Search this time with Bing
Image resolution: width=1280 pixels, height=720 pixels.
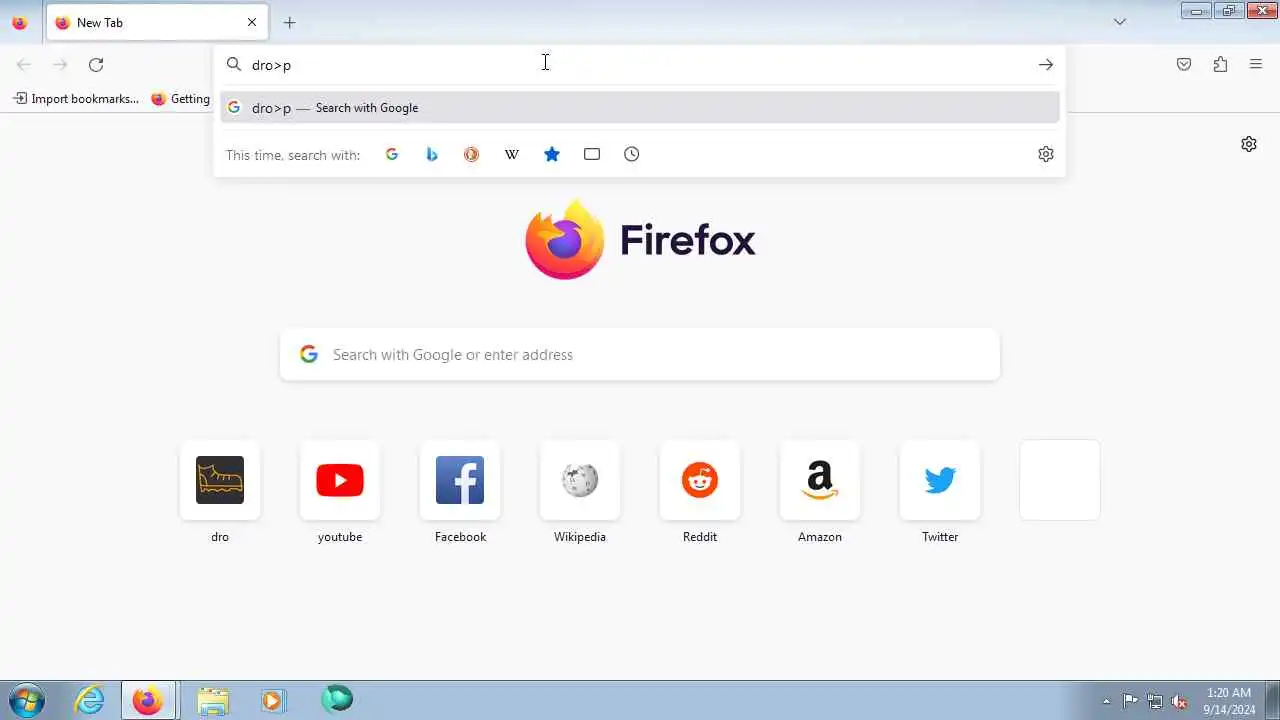coord(432,154)
